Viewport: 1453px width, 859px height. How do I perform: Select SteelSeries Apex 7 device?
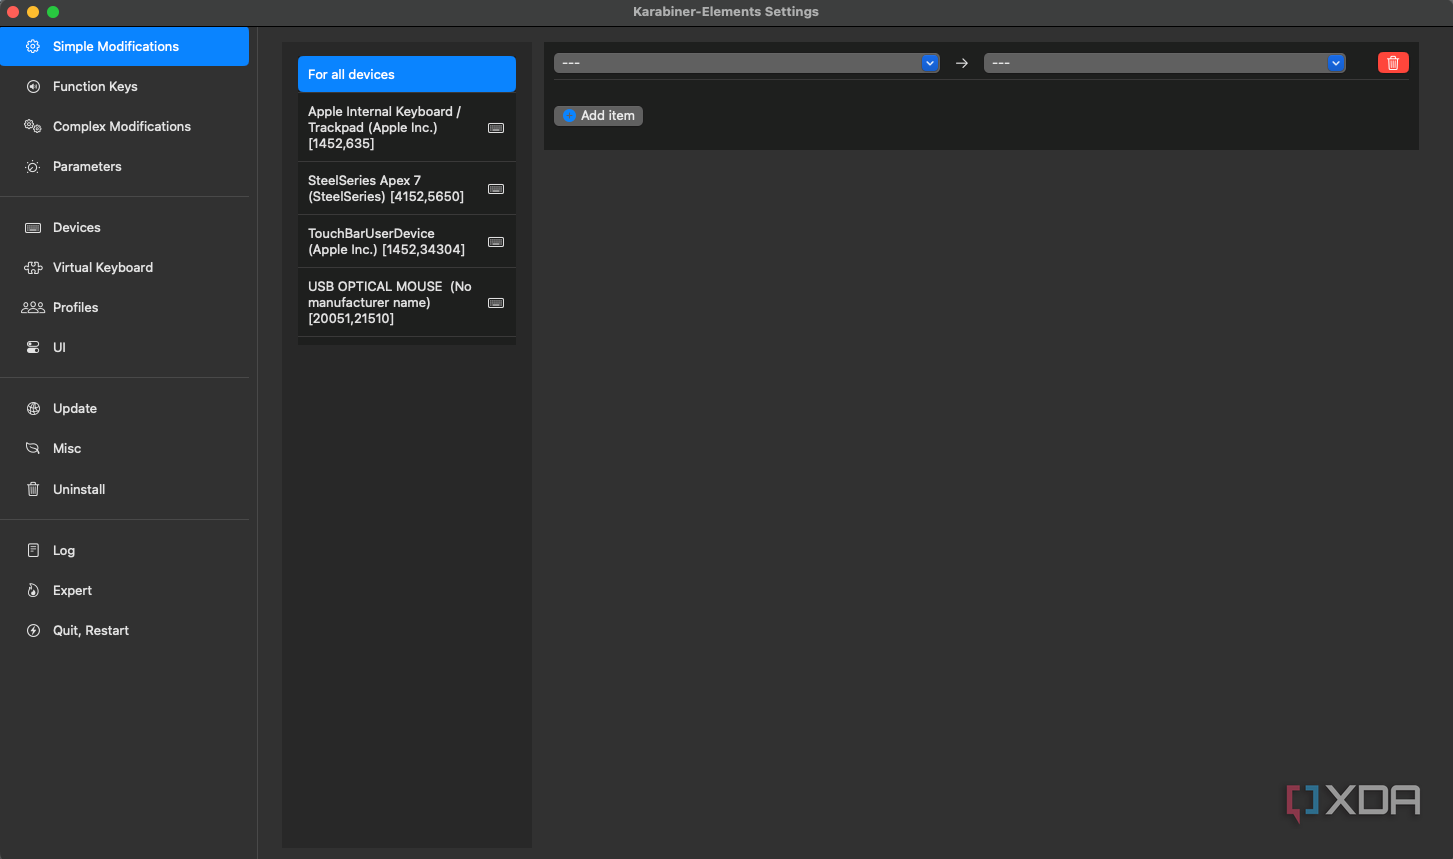click(407, 189)
